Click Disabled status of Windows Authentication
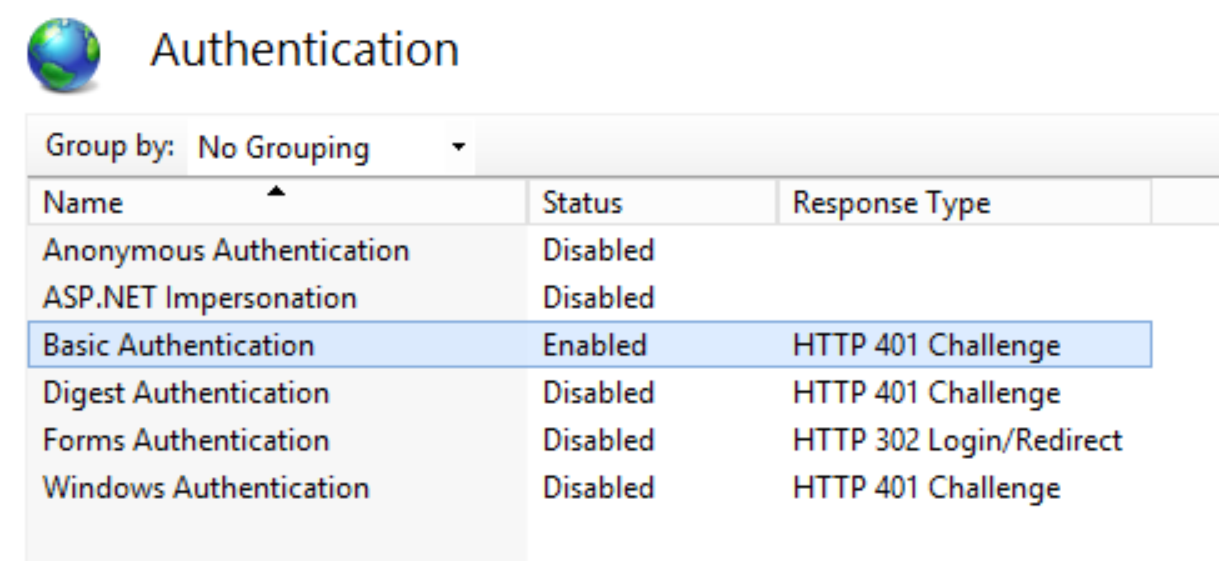This screenshot has height=561, width=1219. point(598,488)
